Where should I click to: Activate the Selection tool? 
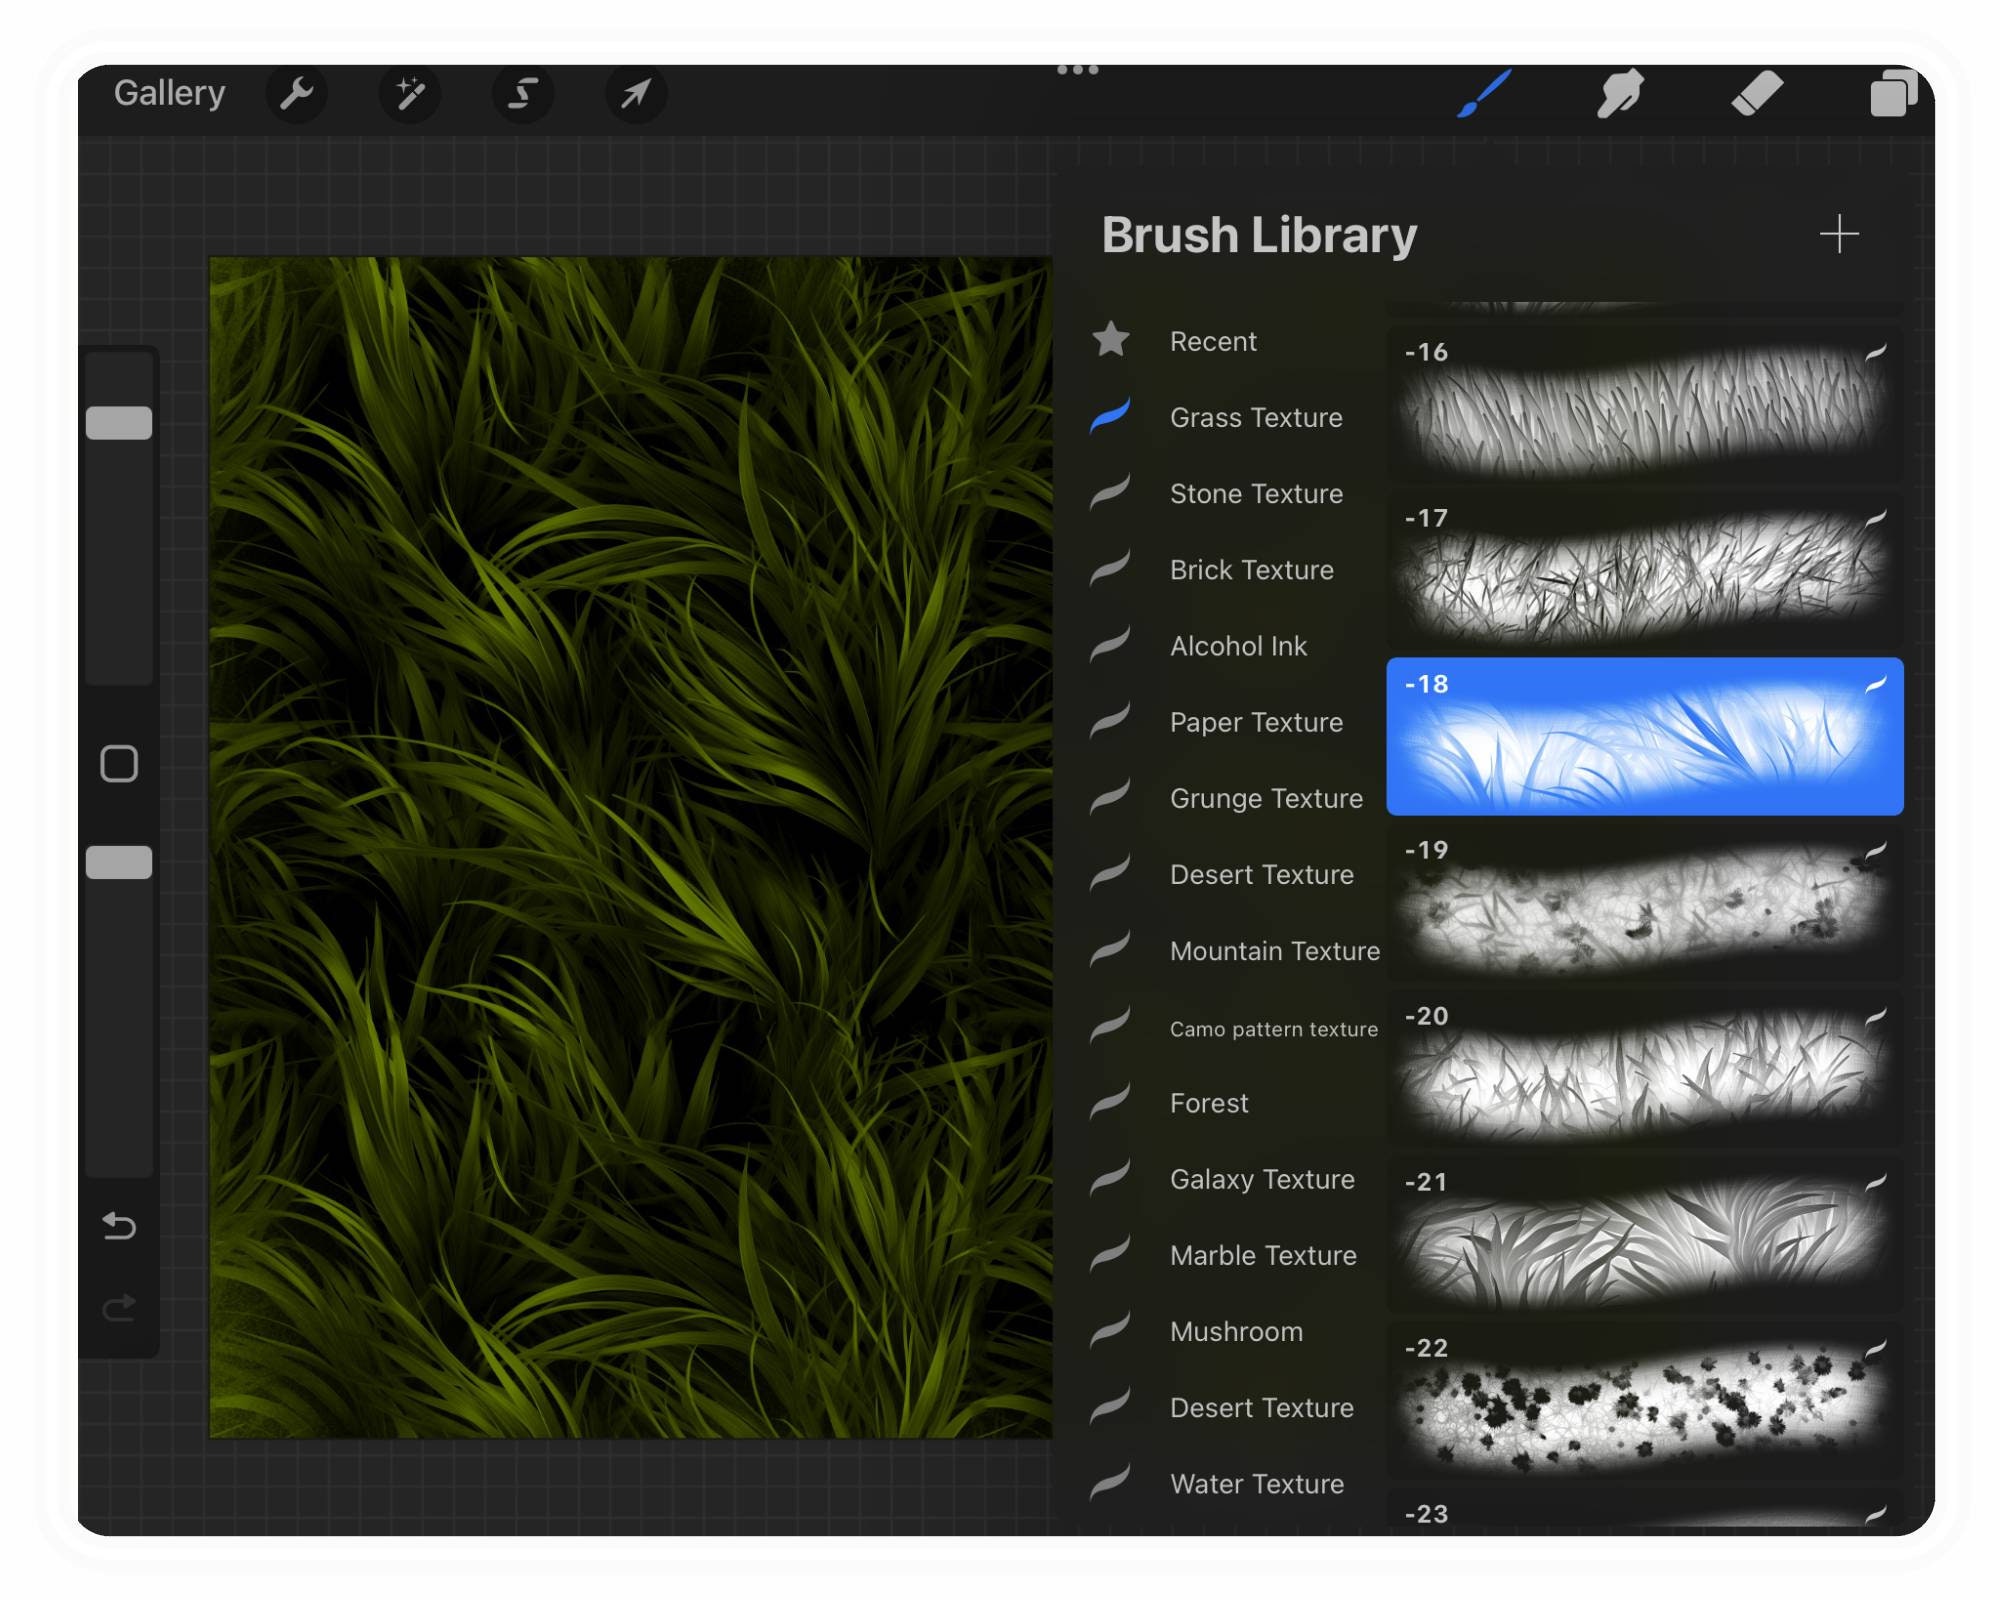pos(522,93)
